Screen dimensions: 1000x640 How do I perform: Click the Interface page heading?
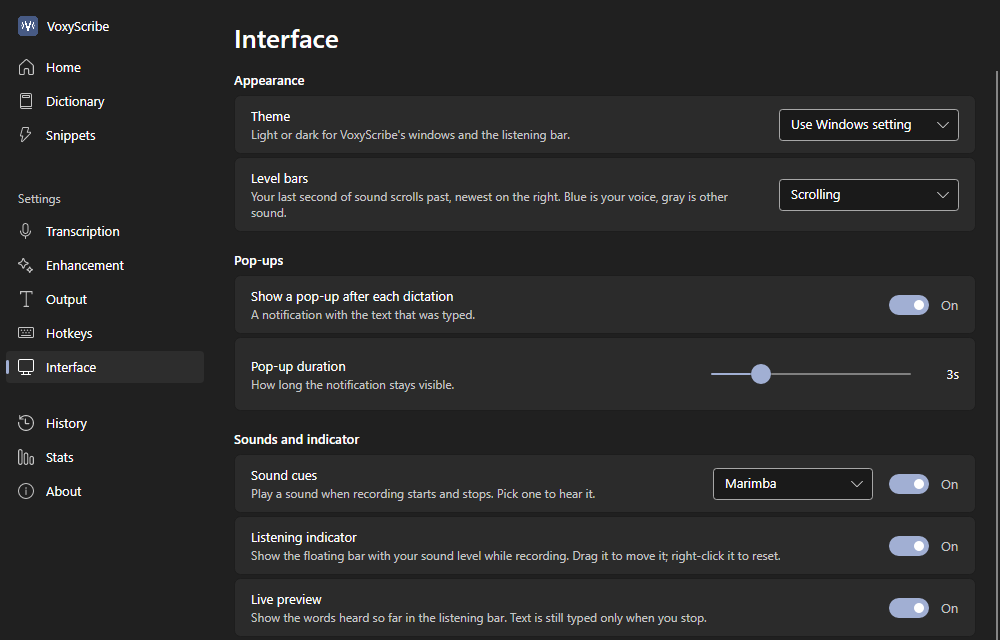tap(286, 39)
